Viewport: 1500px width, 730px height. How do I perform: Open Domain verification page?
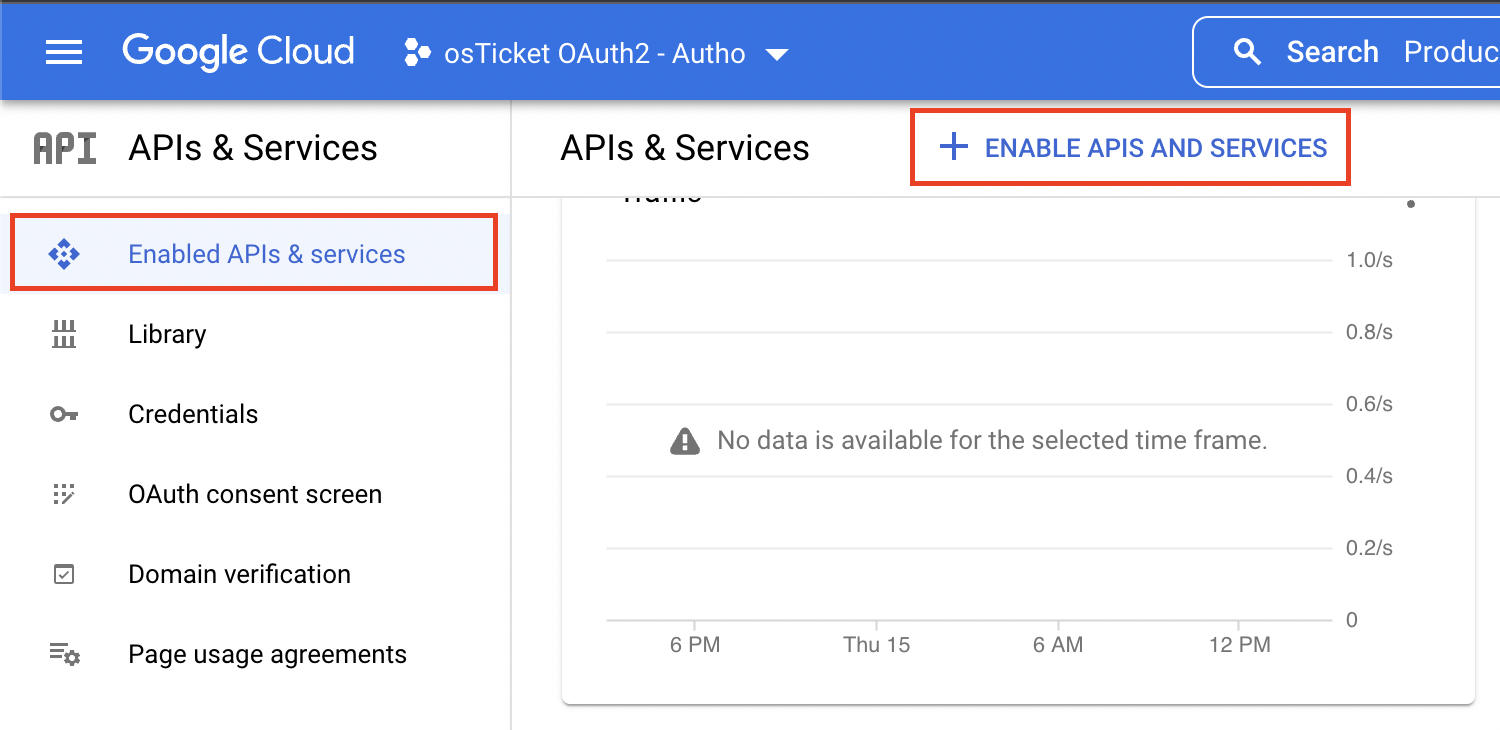240,574
